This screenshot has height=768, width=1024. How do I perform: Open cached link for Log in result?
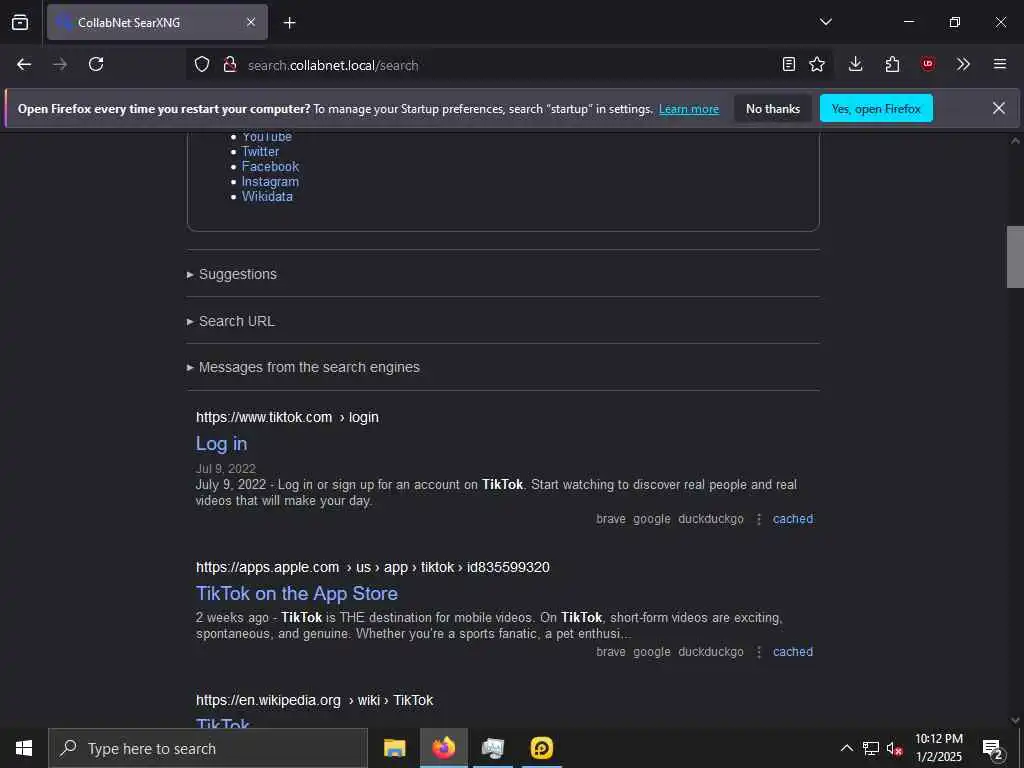793,519
